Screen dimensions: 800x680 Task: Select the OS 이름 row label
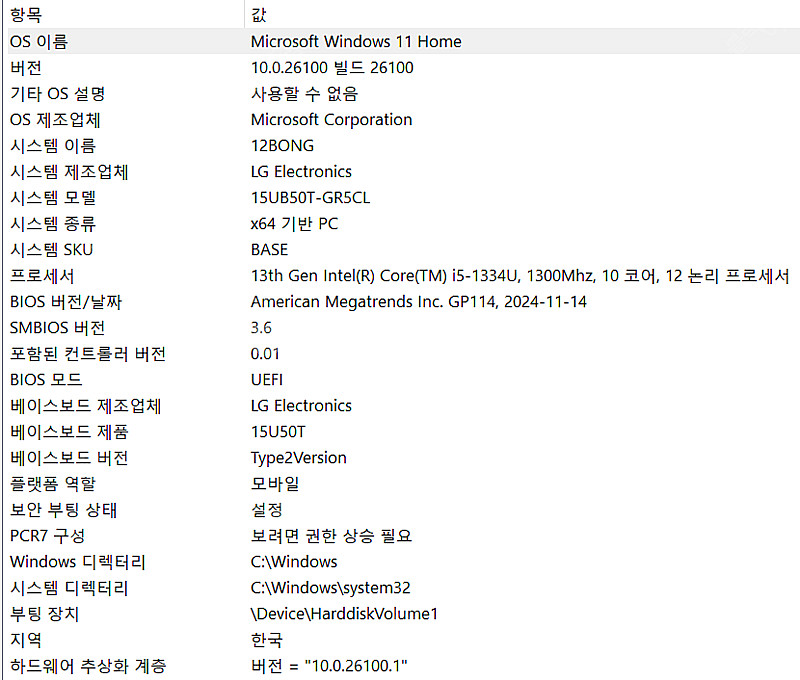click(x=39, y=41)
